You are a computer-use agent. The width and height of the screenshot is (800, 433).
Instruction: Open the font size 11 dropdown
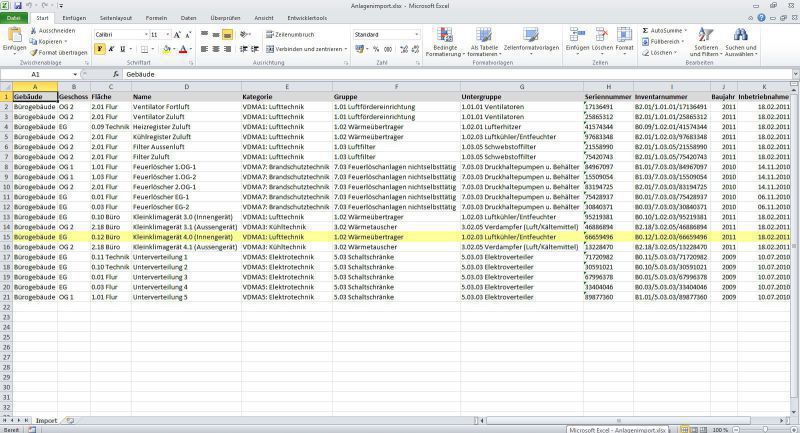pos(167,35)
